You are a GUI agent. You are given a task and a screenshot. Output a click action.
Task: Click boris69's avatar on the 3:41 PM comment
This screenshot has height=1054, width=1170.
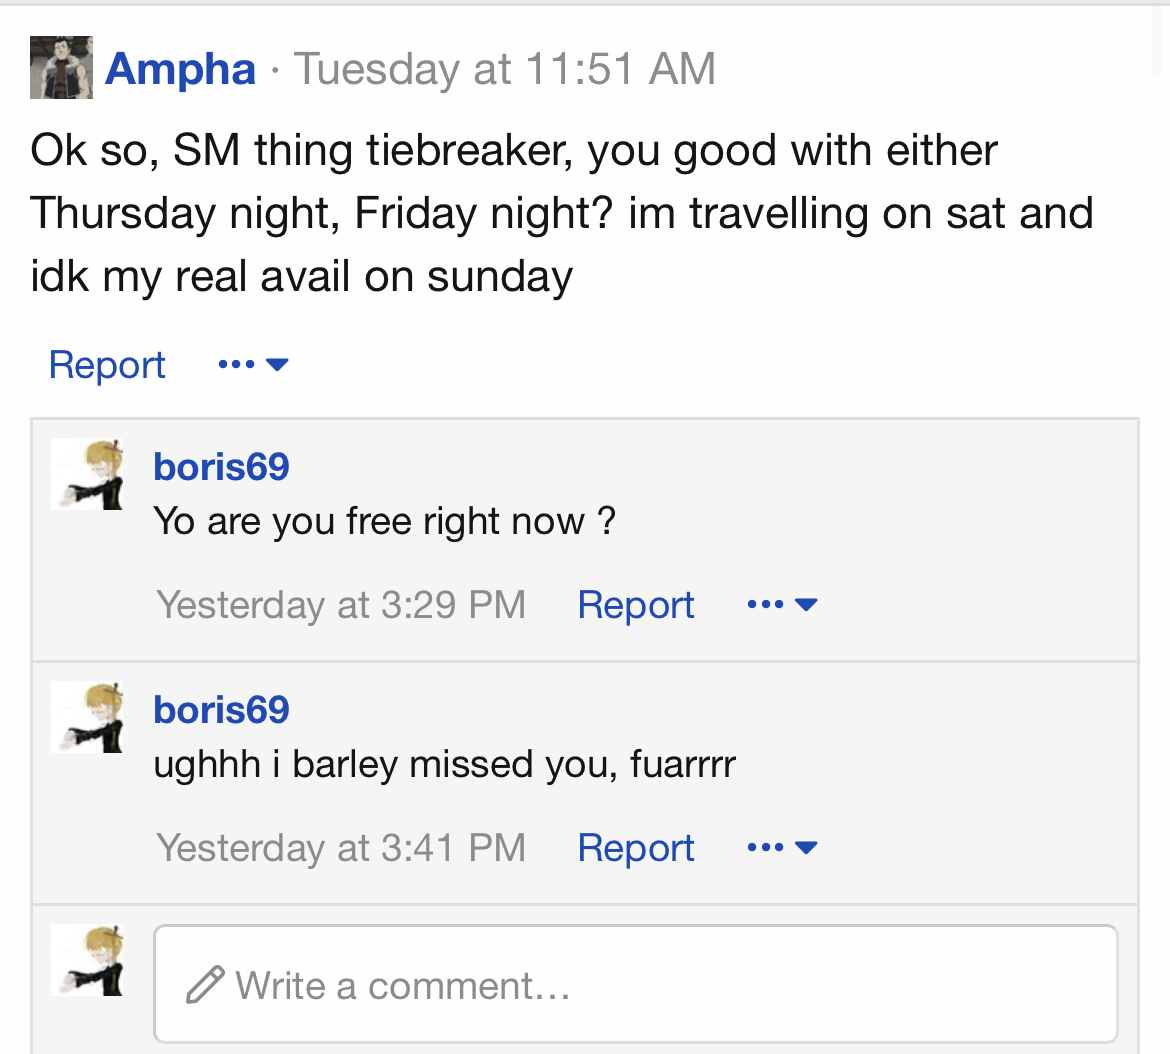(x=88, y=716)
